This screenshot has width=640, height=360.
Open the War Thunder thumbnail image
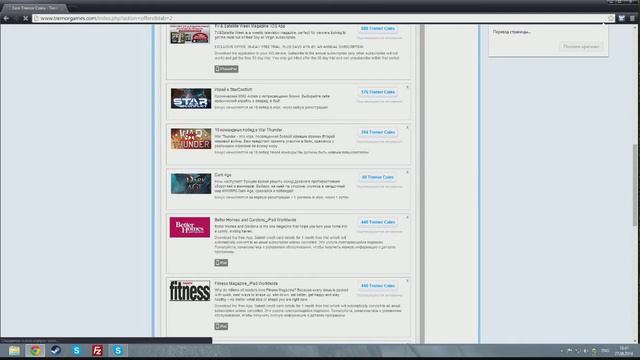tap(191, 139)
